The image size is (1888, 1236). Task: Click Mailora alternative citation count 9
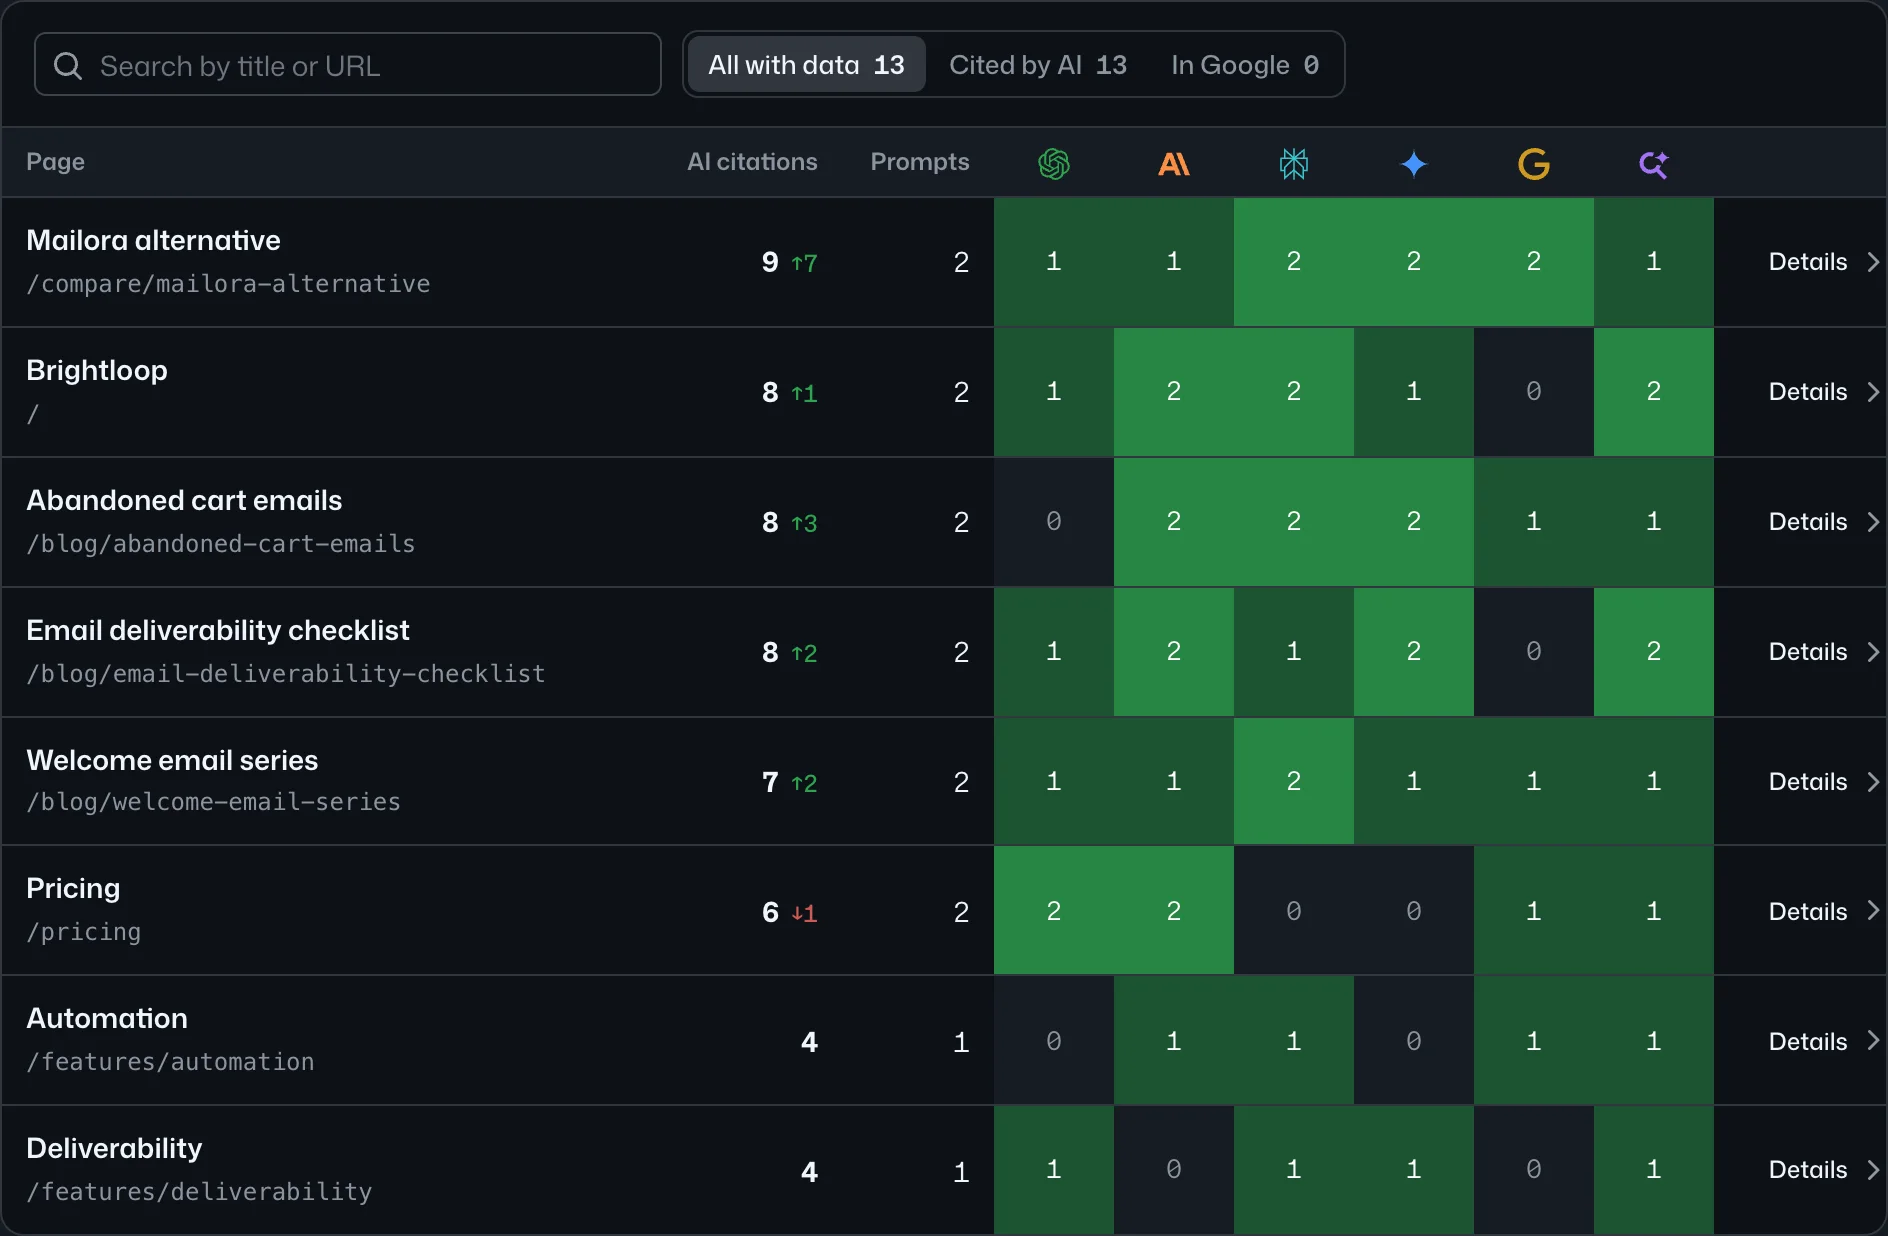pos(770,262)
